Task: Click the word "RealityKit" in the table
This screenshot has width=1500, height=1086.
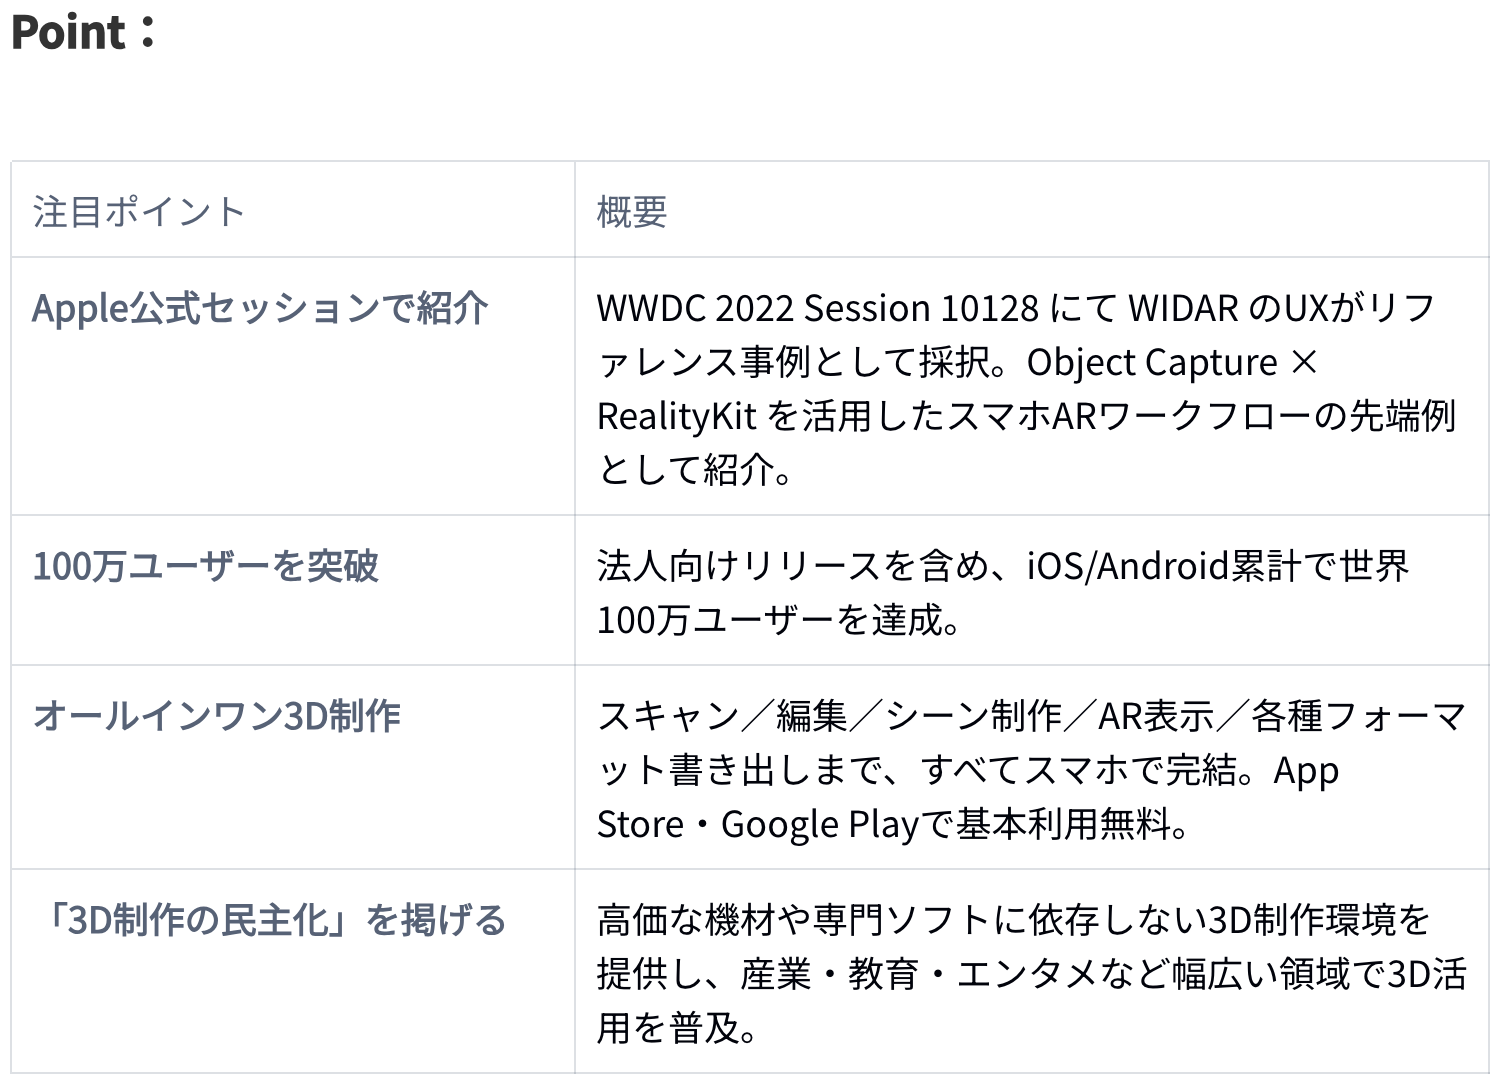Action: pyautogui.click(x=676, y=416)
